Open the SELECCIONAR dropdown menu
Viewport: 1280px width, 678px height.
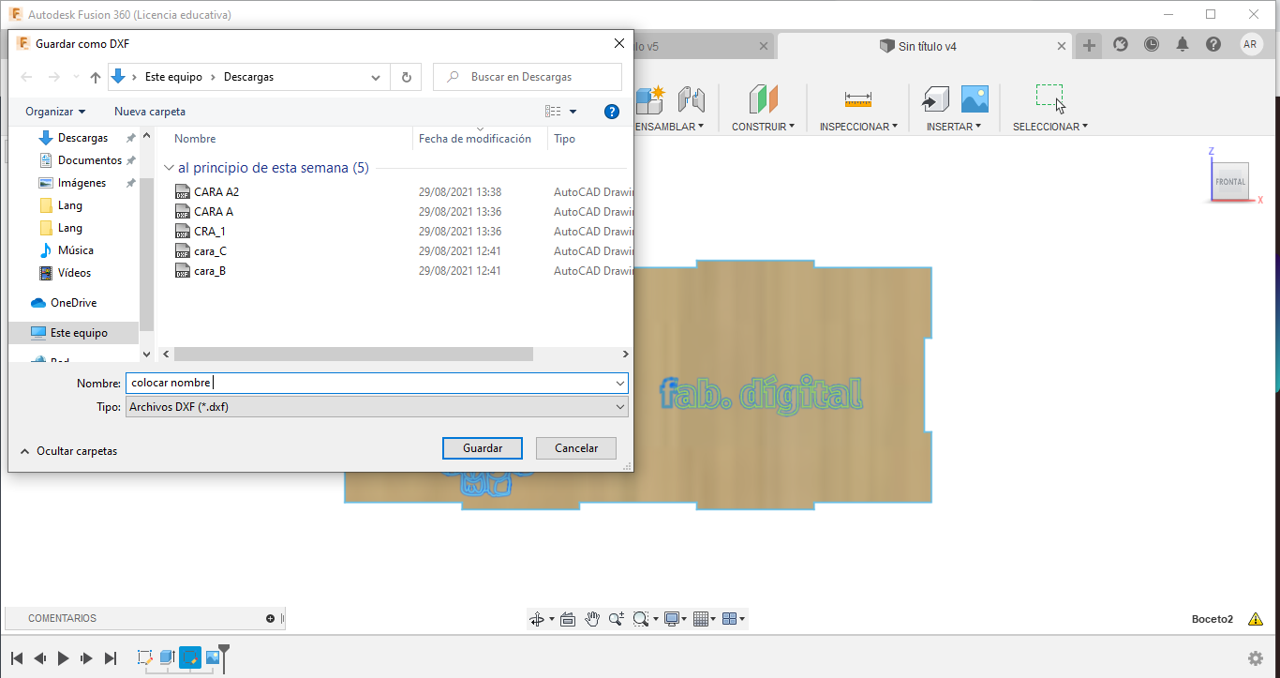click(1050, 127)
